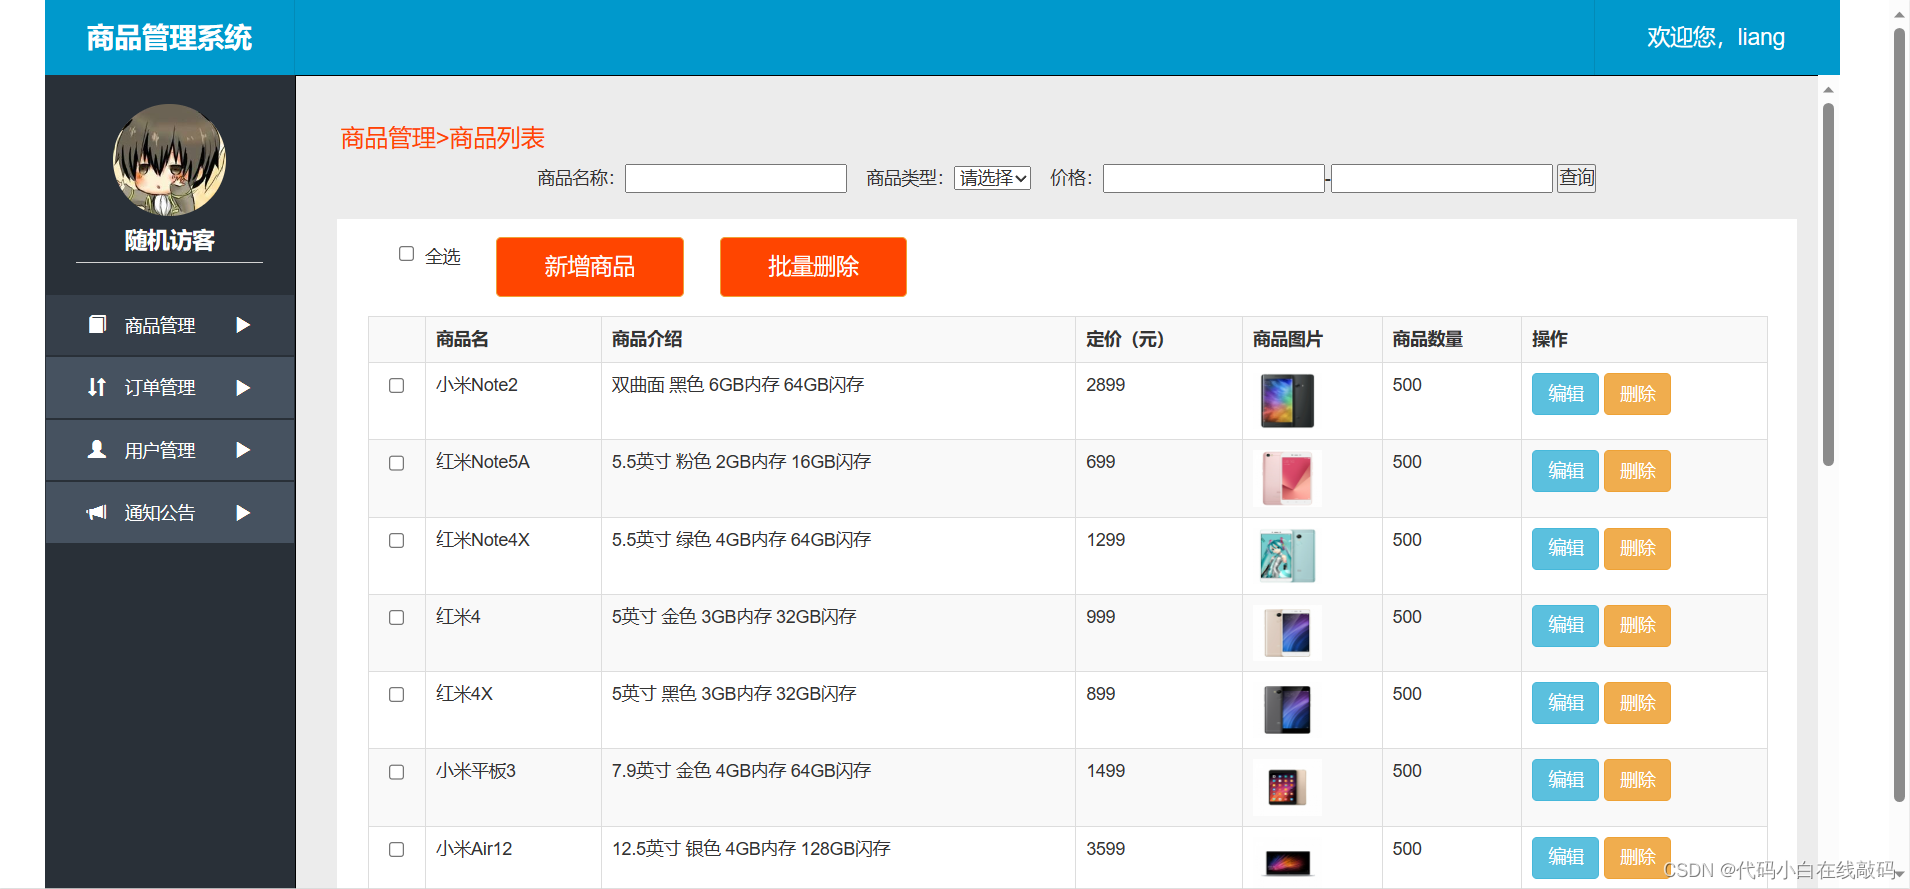Click the browser page vertical scrollbar
1910x889 pixels.
(1900, 414)
